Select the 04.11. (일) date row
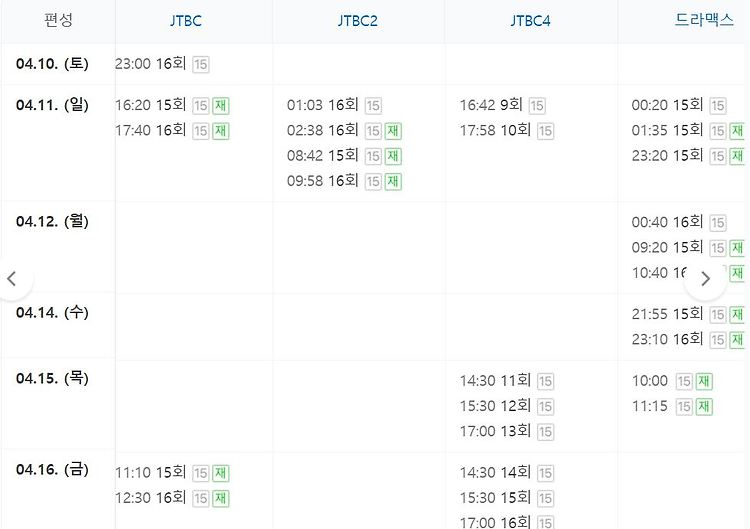 point(52,105)
